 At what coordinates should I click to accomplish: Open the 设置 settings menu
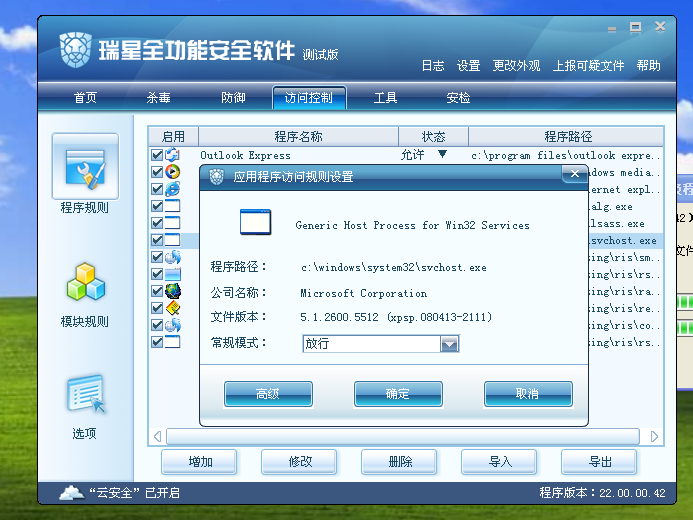[x=468, y=66]
